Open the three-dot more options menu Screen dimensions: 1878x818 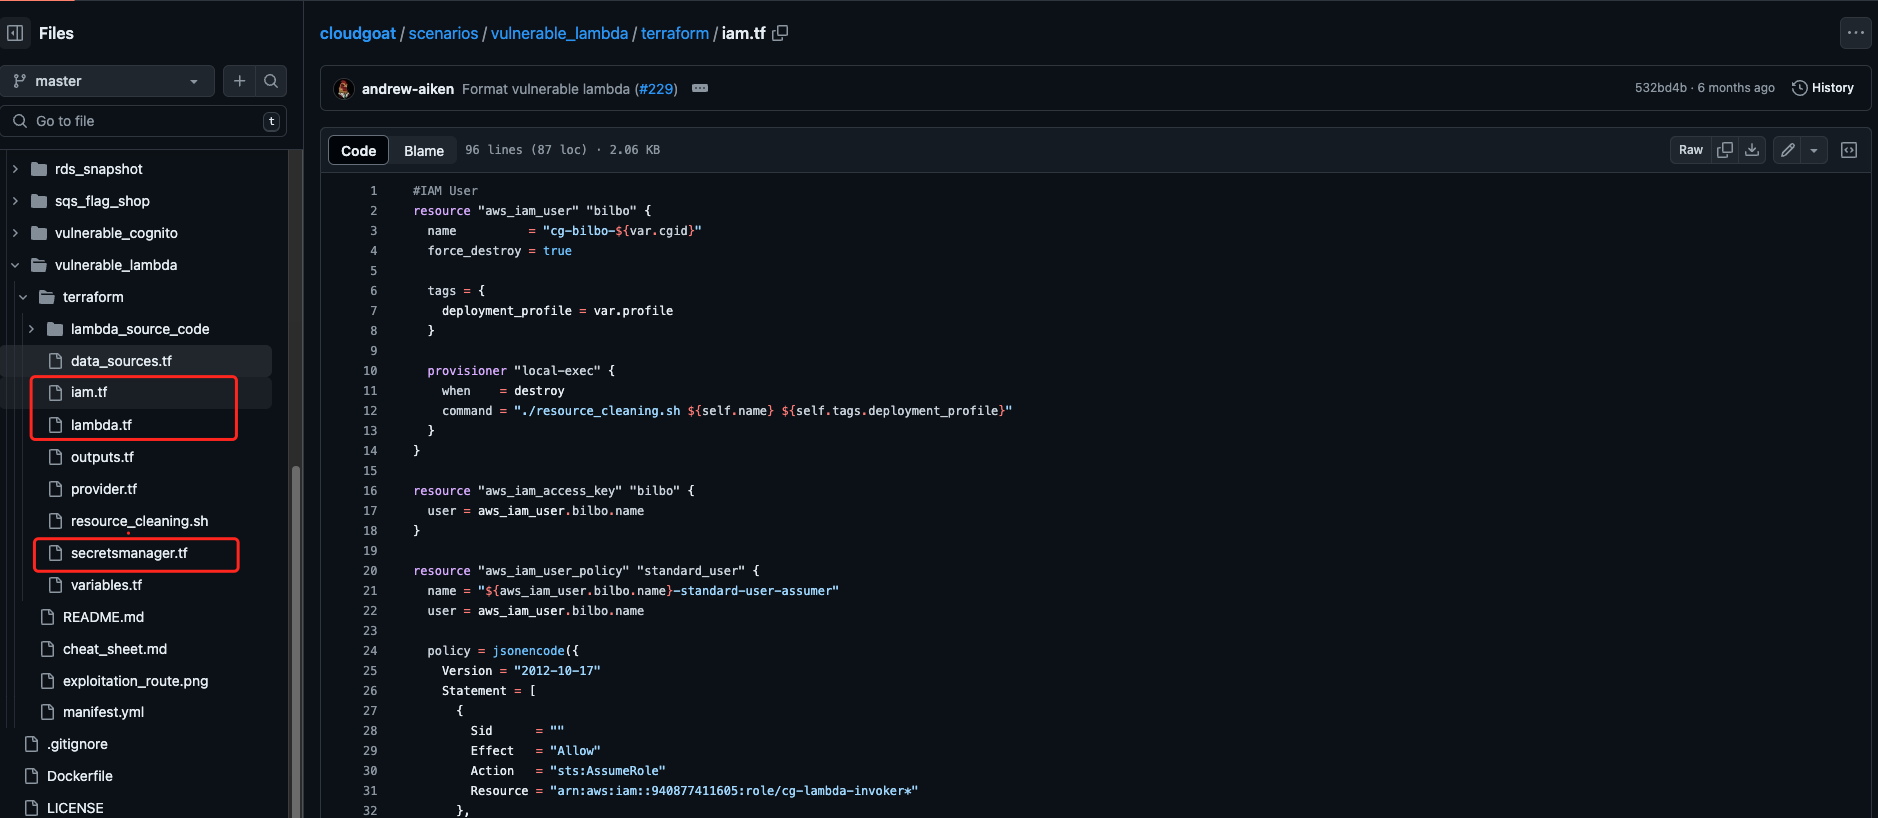pos(1855,33)
